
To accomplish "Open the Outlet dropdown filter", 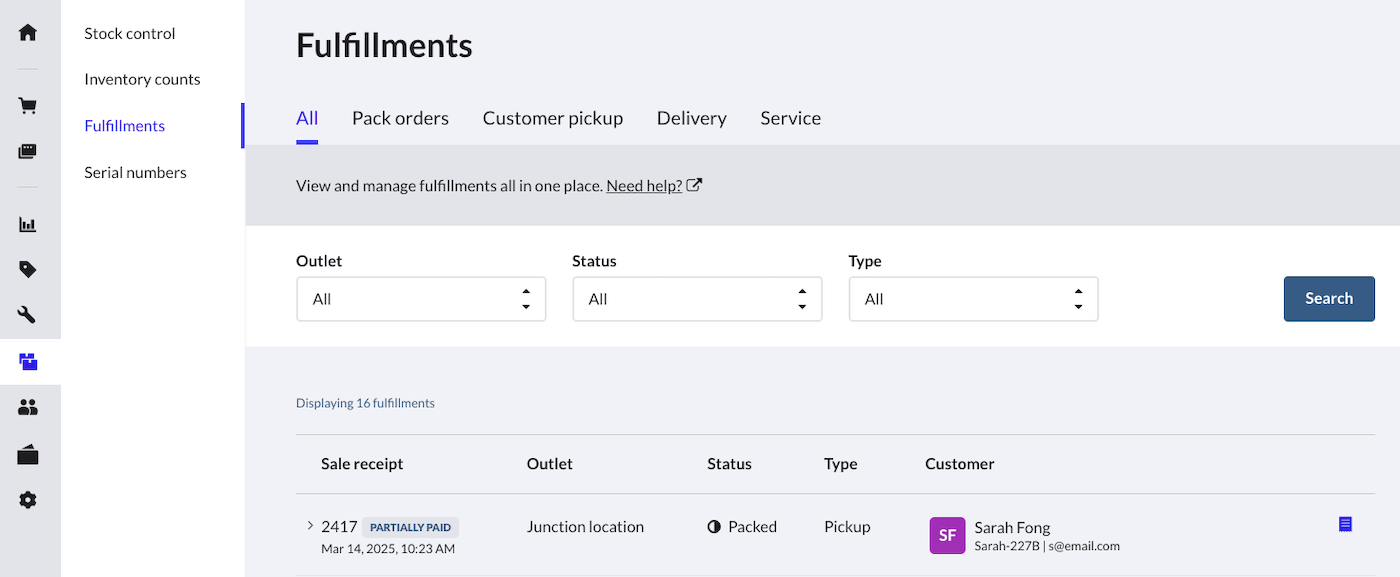I will coord(421,299).
